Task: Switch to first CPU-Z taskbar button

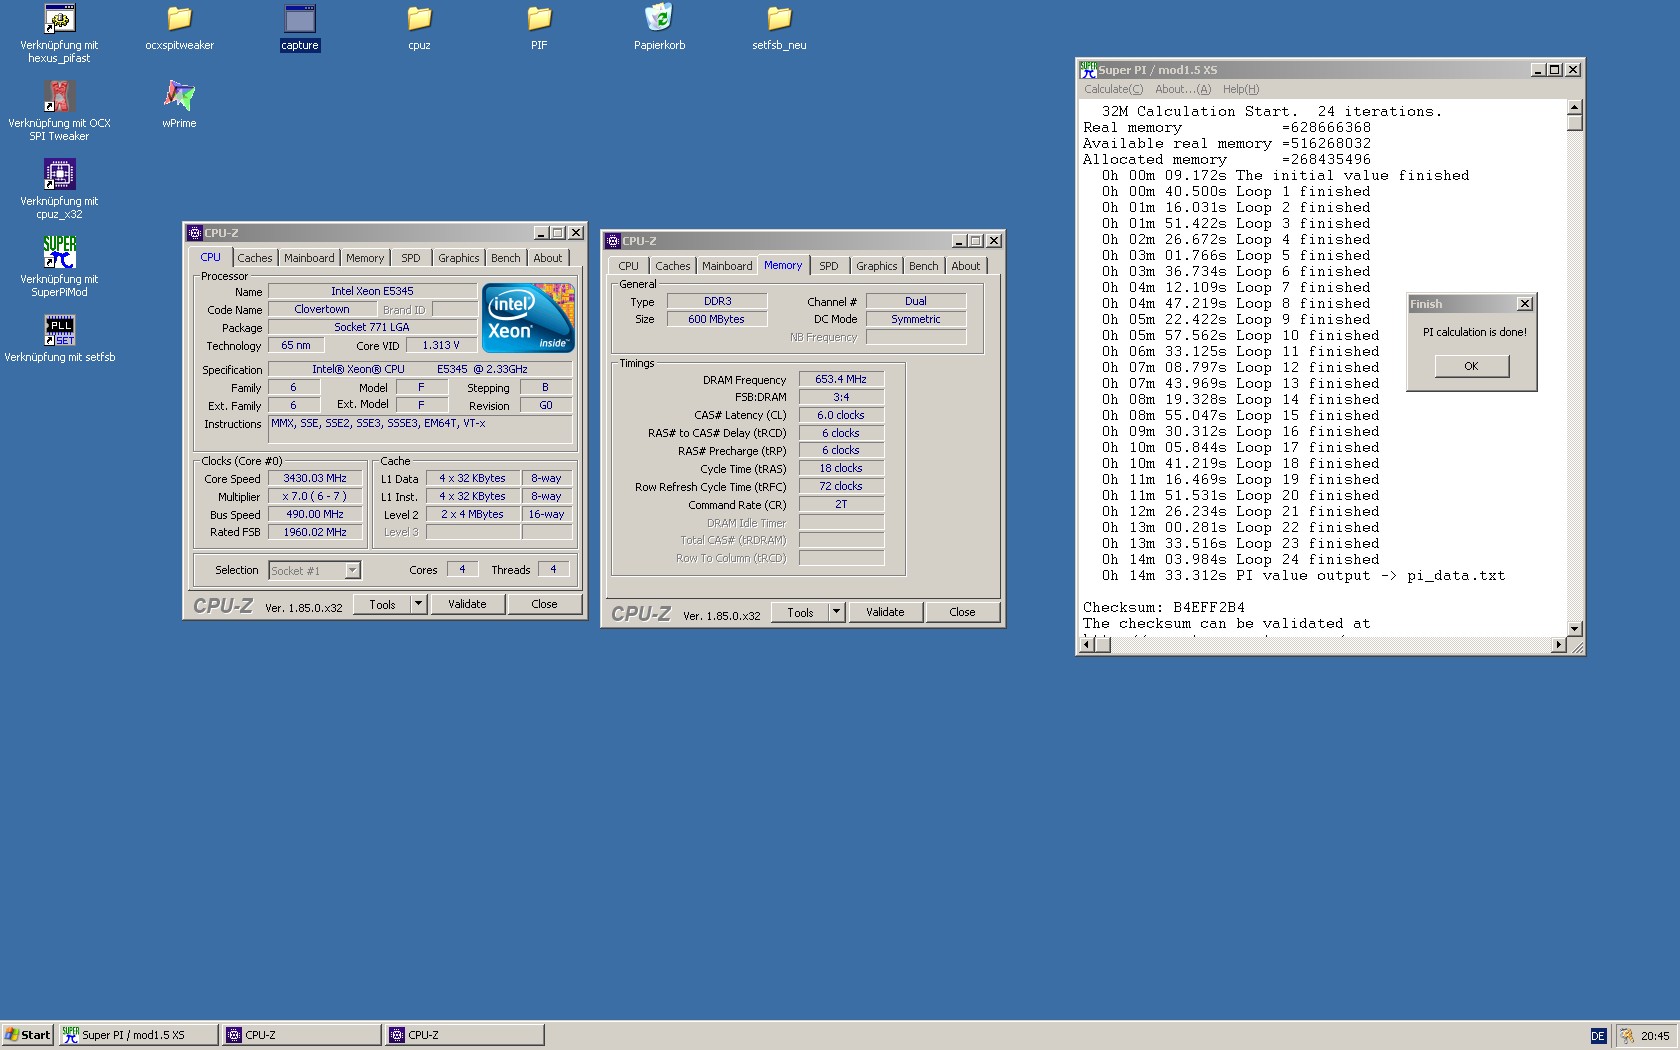Action: pos(302,1035)
